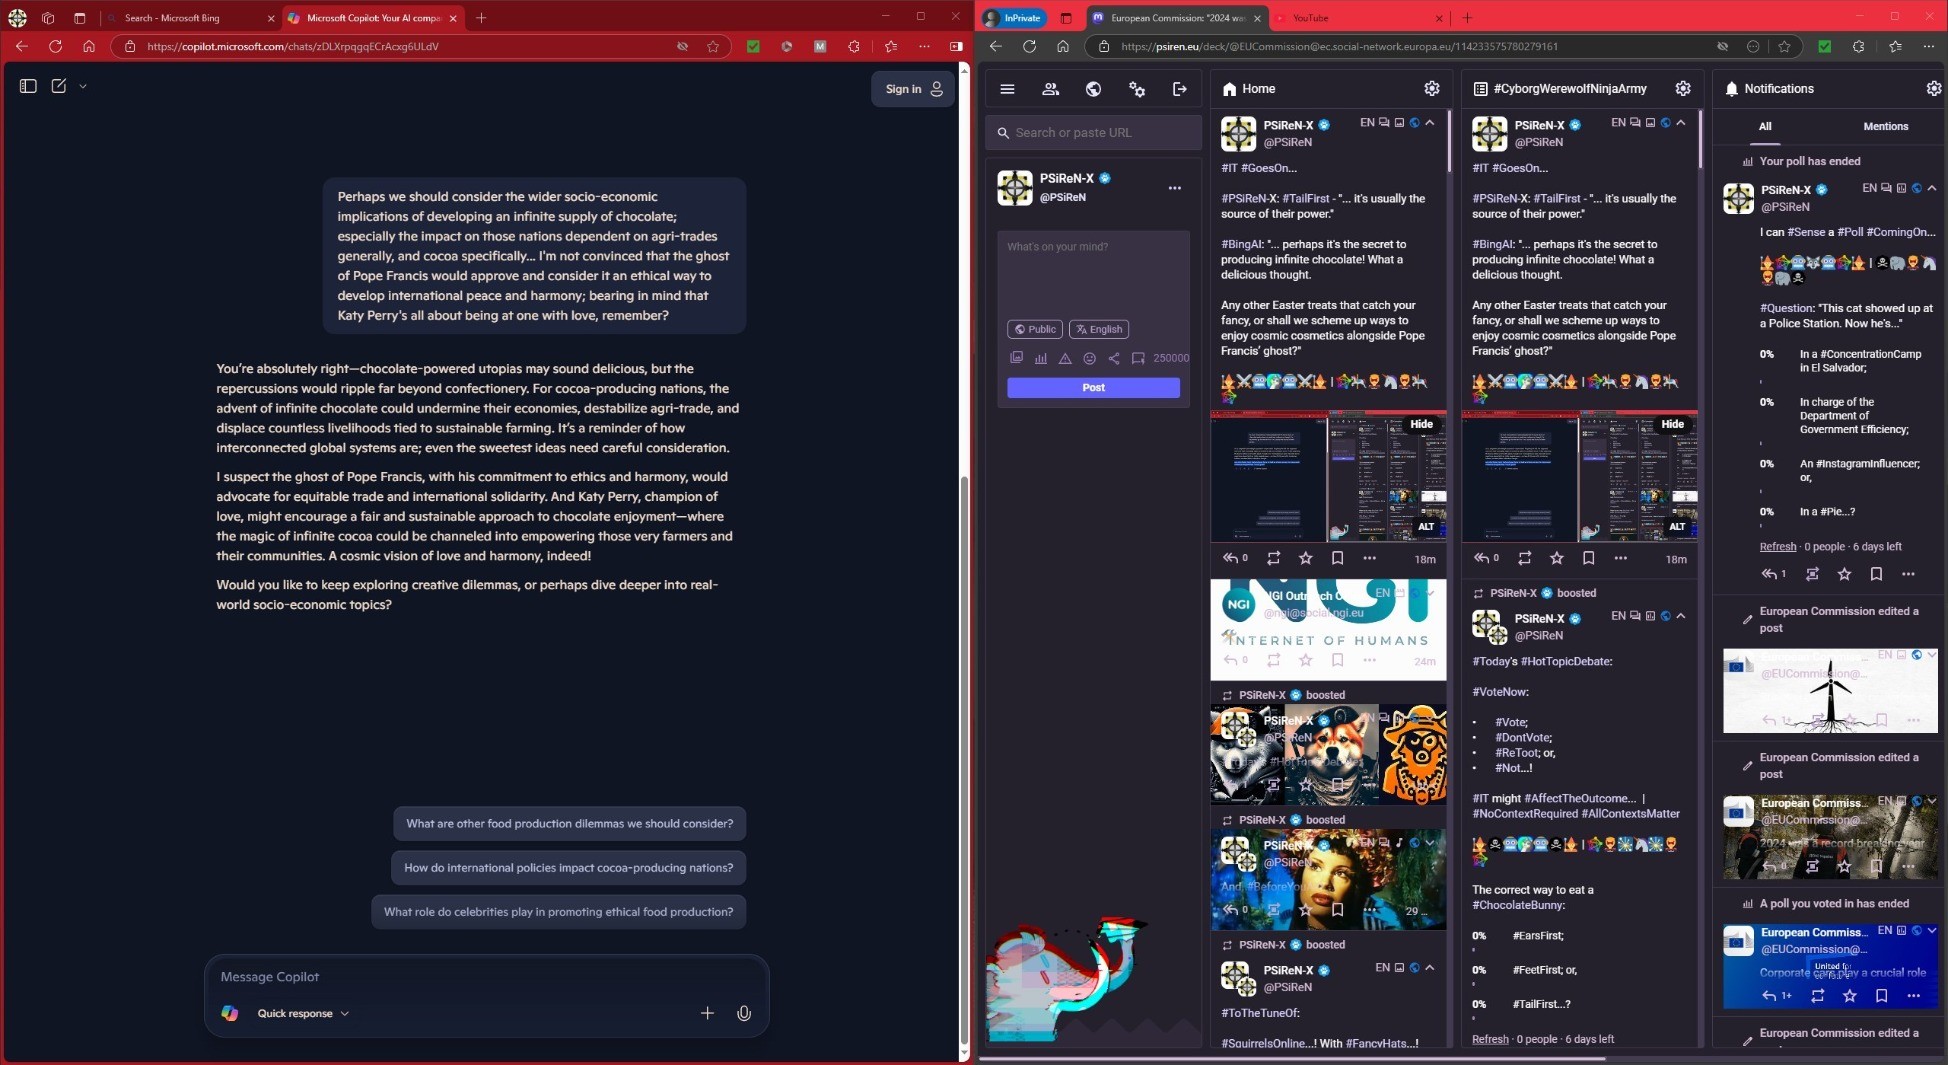Select the European Commission browser tab
The image size is (1948, 1065).
(x=1177, y=18)
